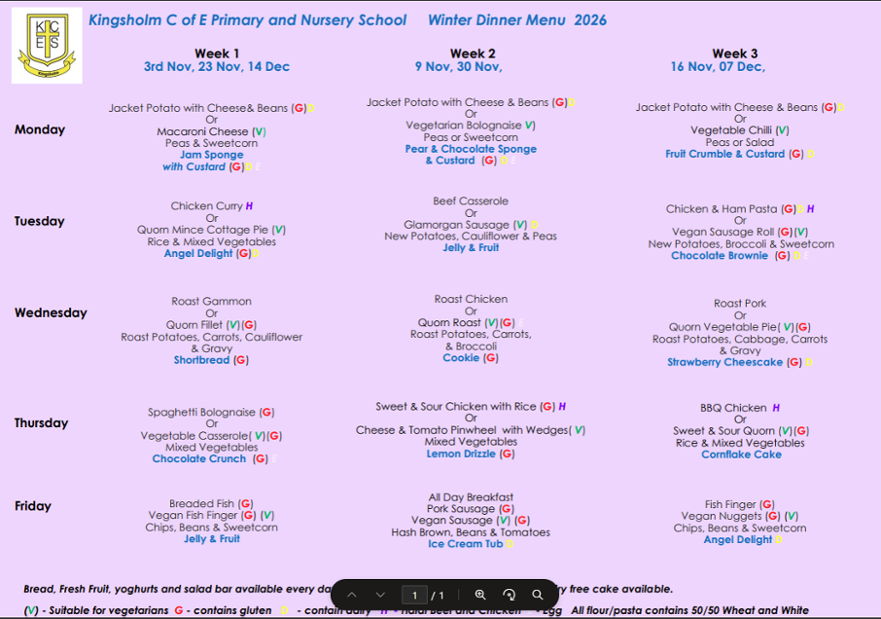881x619 pixels.
Task: Click the 'Wednesday' row label
Action: (x=51, y=313)
